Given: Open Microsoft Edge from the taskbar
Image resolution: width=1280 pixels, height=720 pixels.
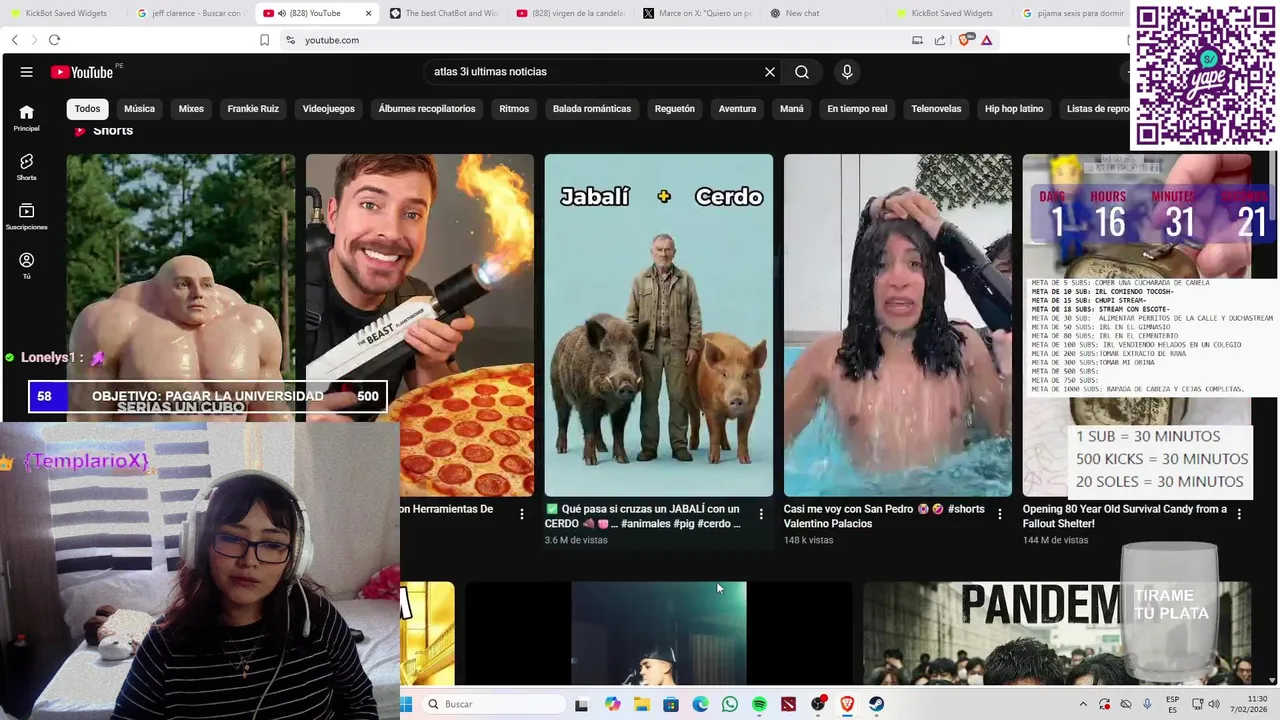Looking at the screenshot, I should 700,704.
